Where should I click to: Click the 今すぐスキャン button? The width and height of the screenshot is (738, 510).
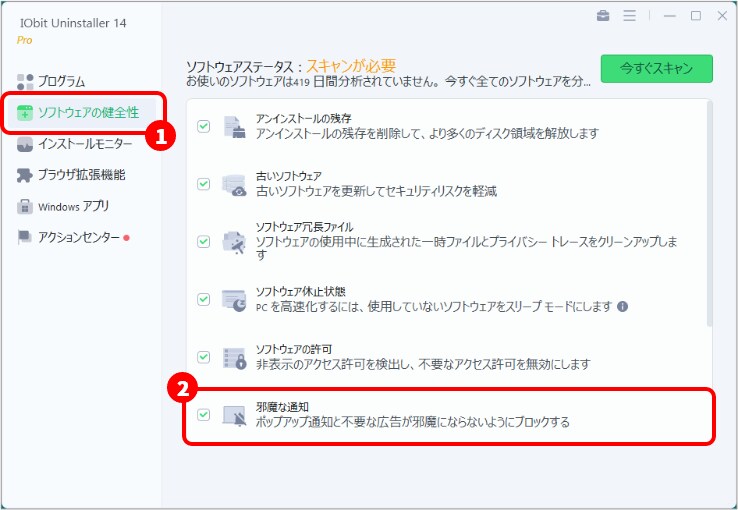[657, 69]
